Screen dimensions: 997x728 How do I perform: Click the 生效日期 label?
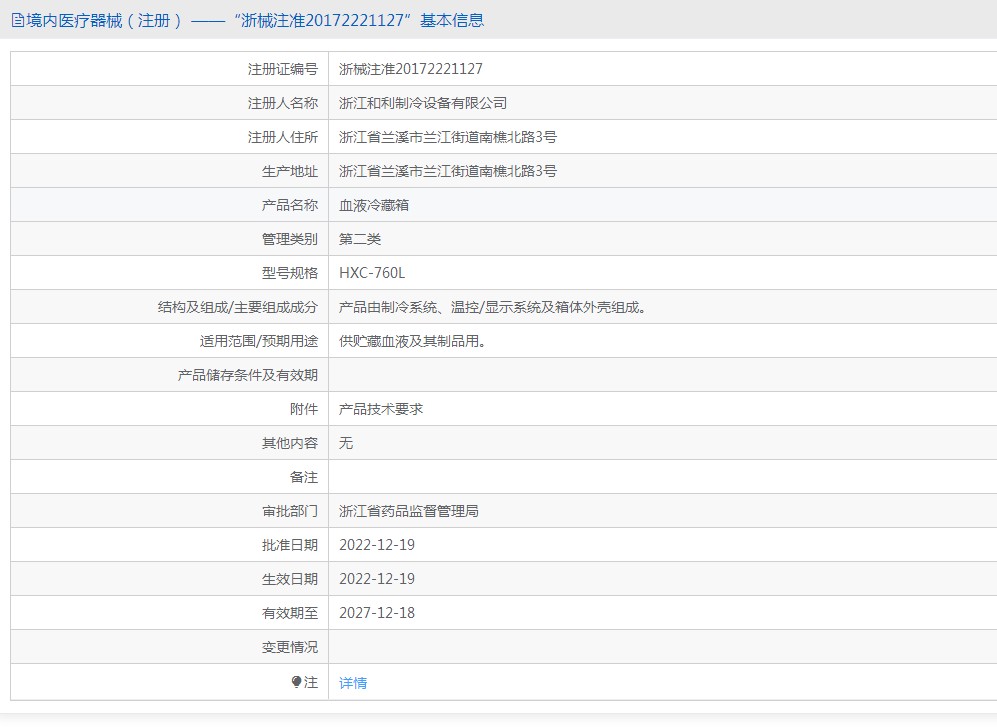tap(290, 579)
